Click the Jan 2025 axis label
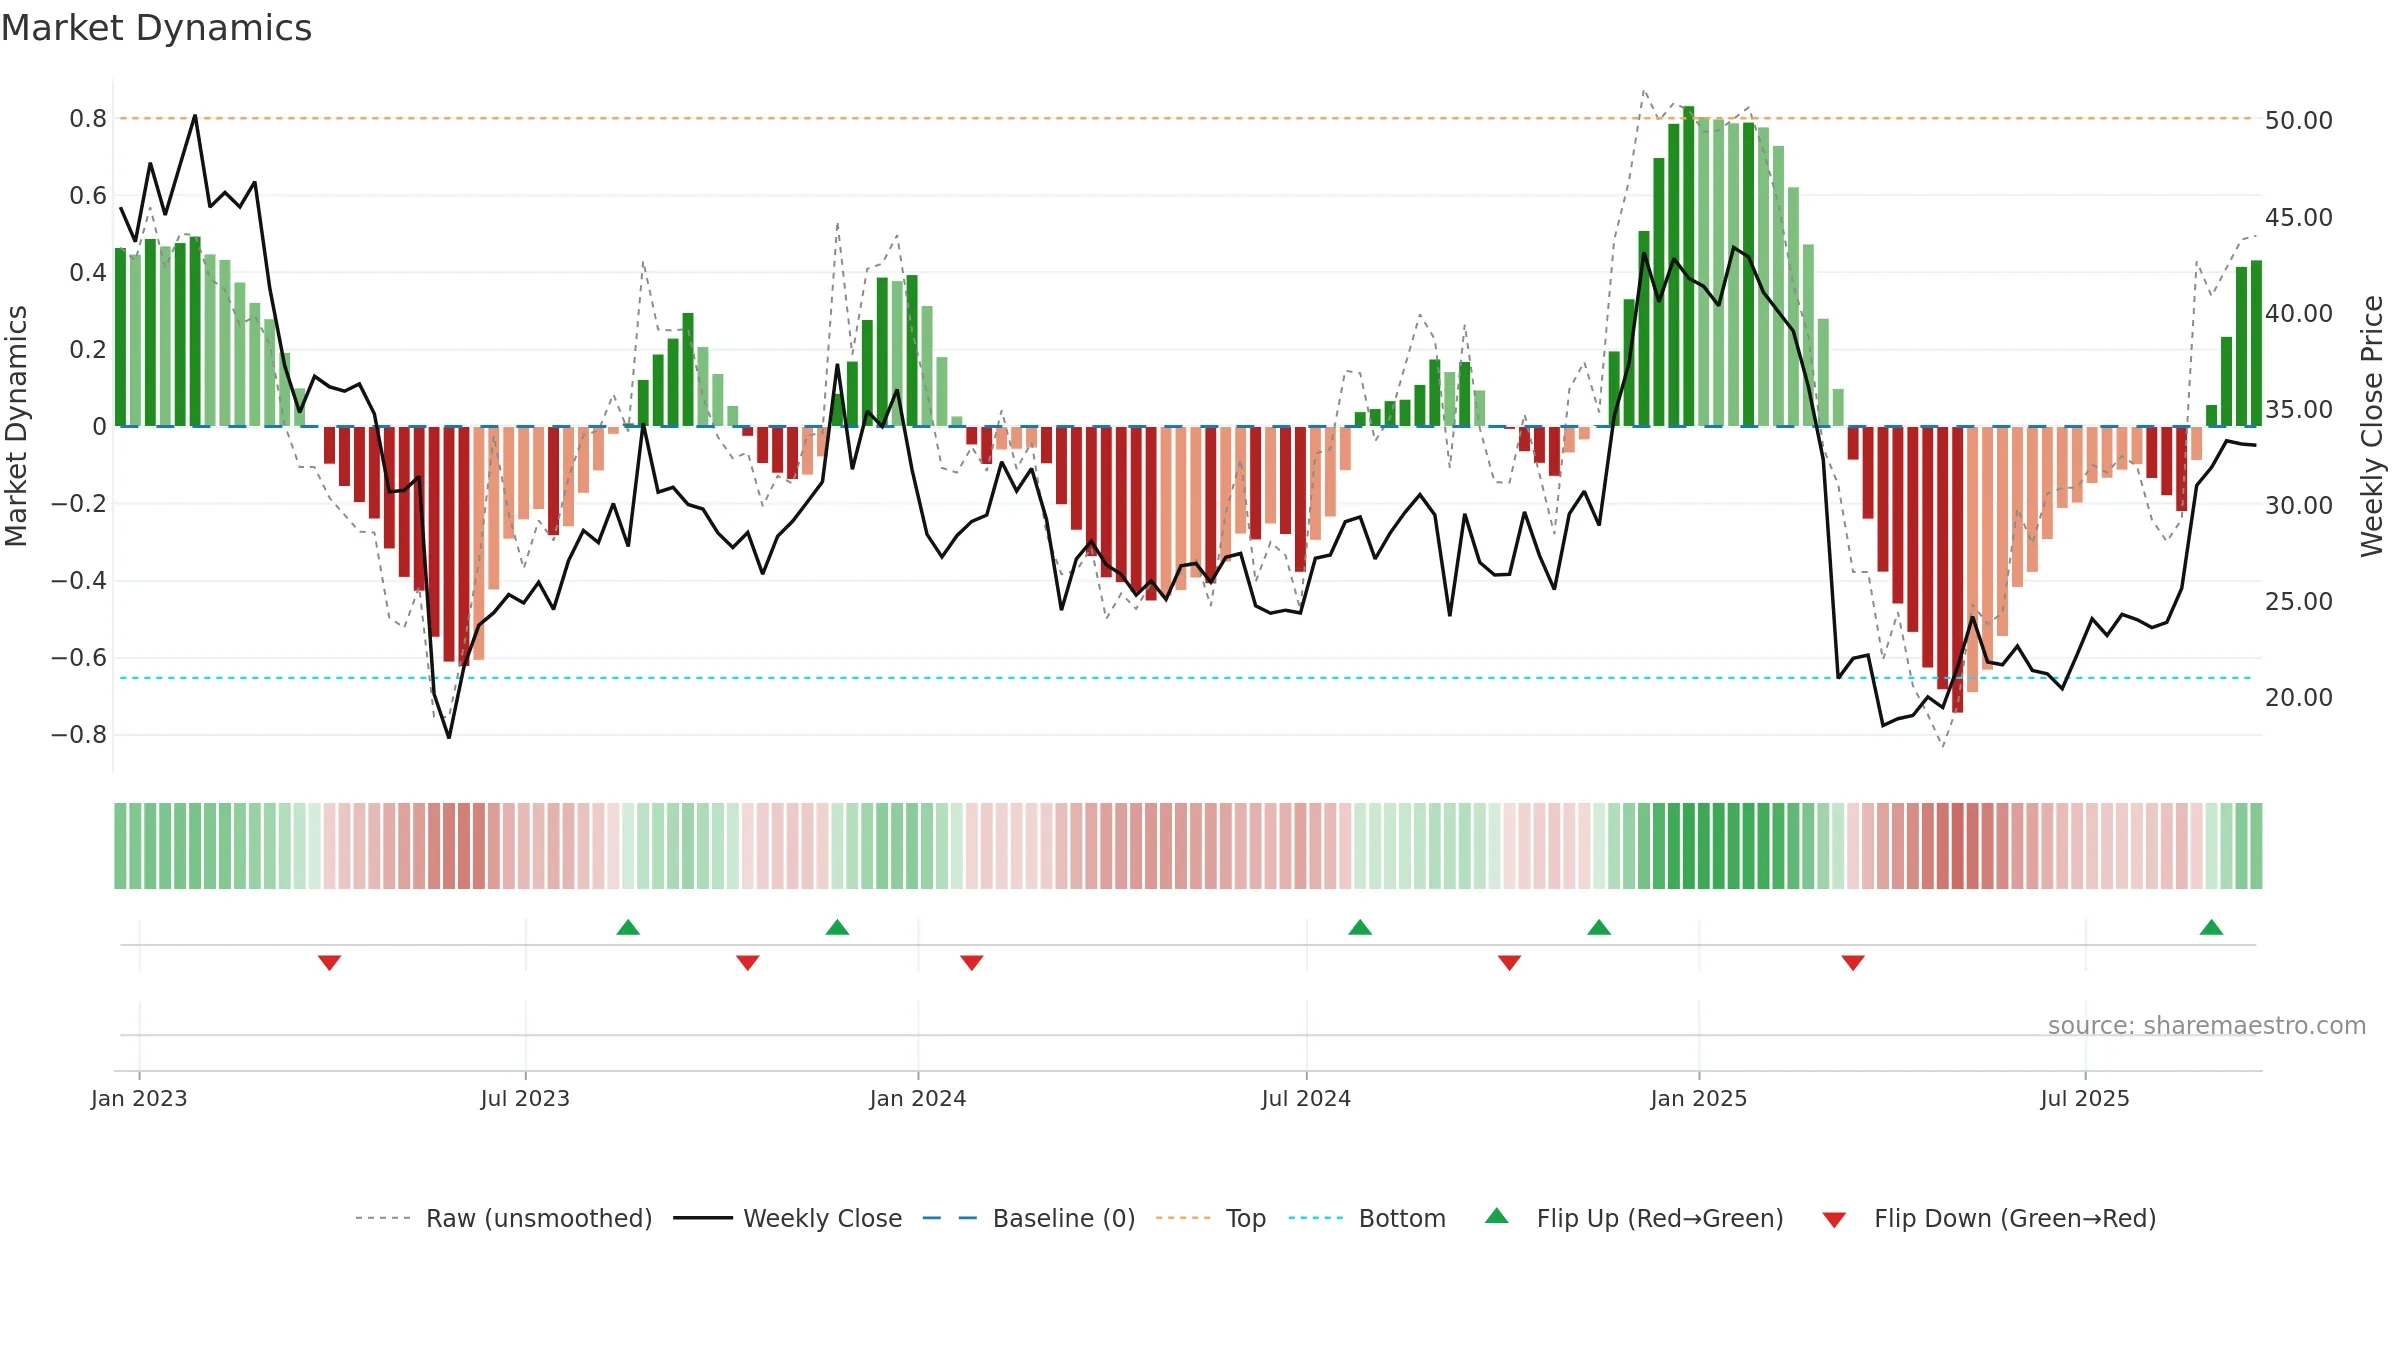This screenshot has height=1350, width=2400. [x=1699, y=1098]
